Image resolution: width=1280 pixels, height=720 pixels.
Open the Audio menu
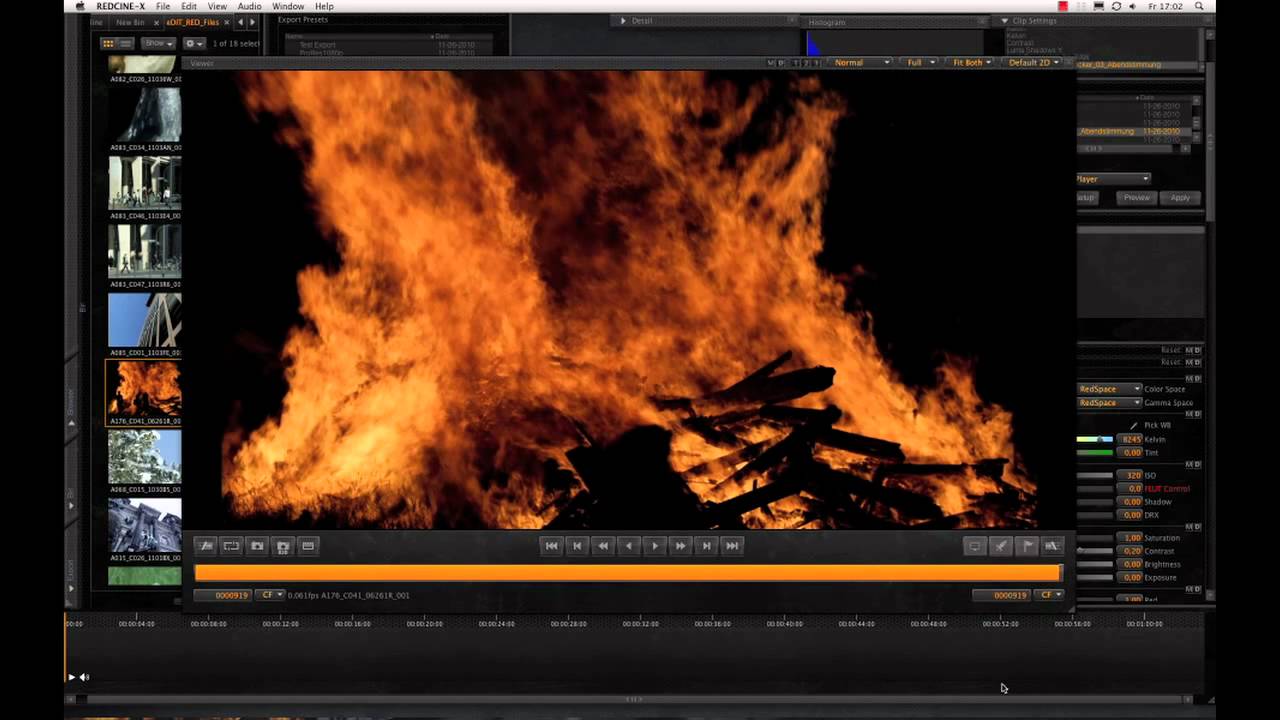[x=249, y=6]
